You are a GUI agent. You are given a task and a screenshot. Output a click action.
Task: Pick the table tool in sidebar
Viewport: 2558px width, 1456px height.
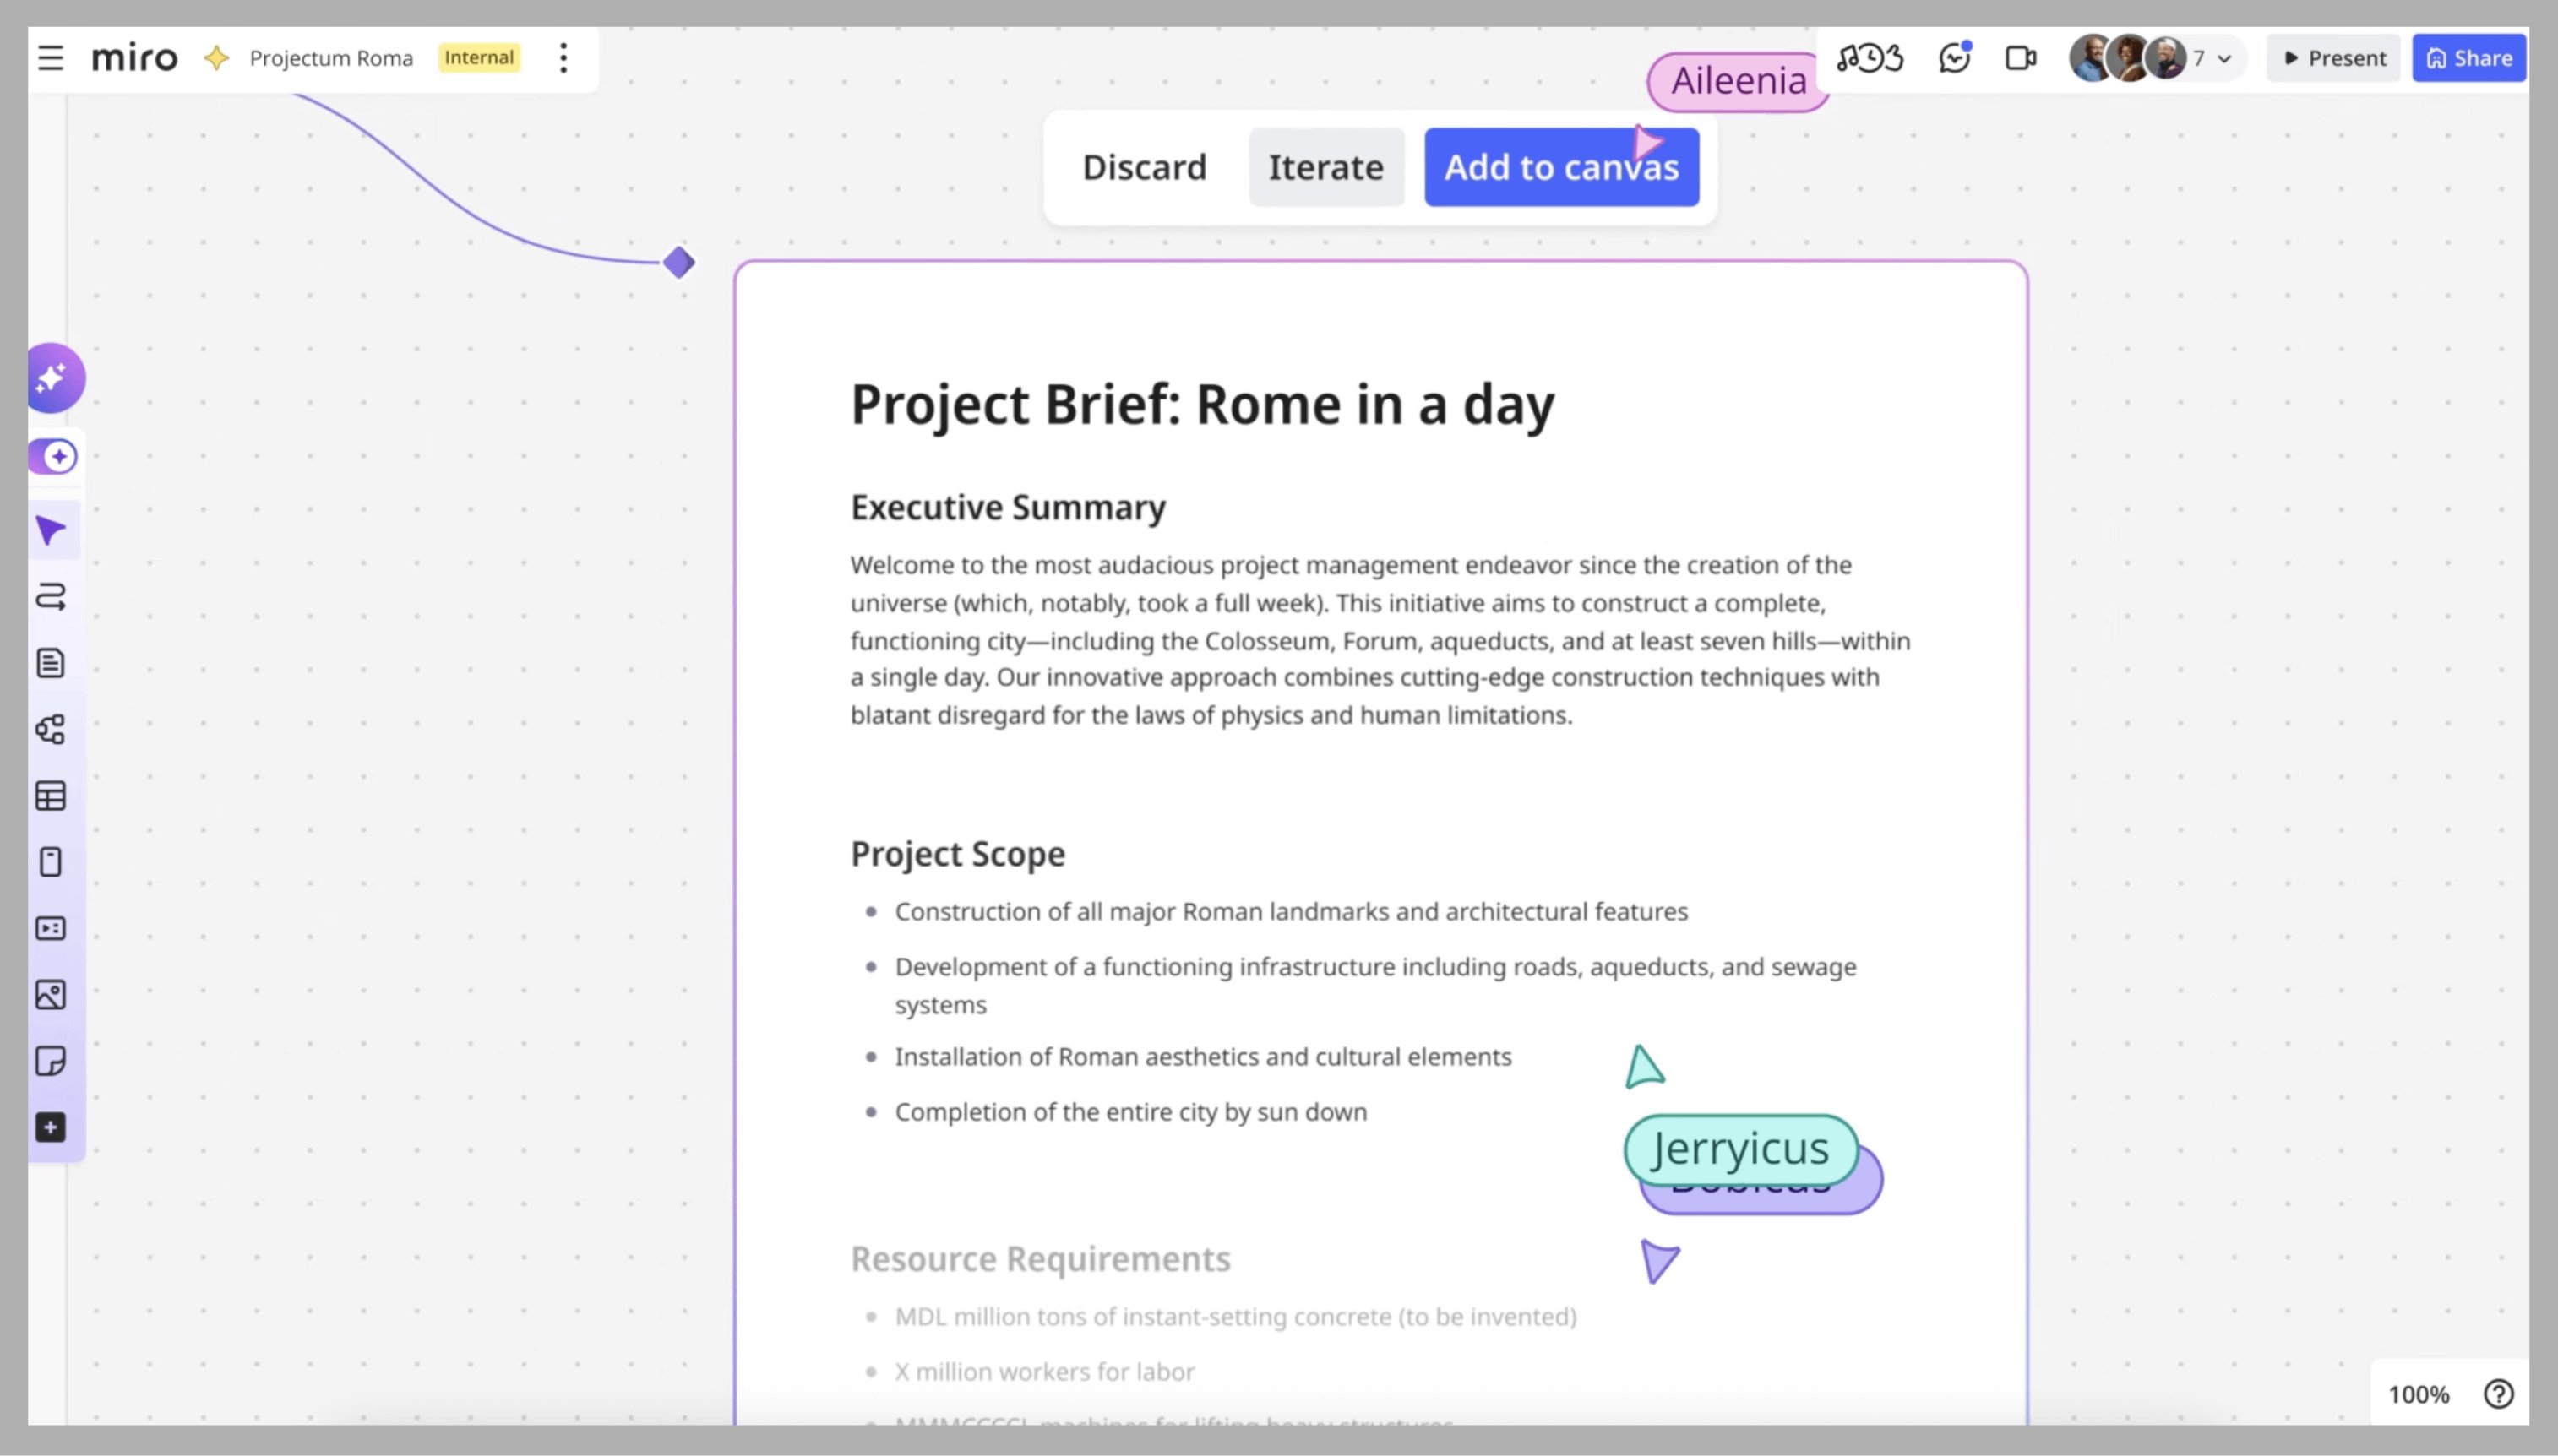51,796
